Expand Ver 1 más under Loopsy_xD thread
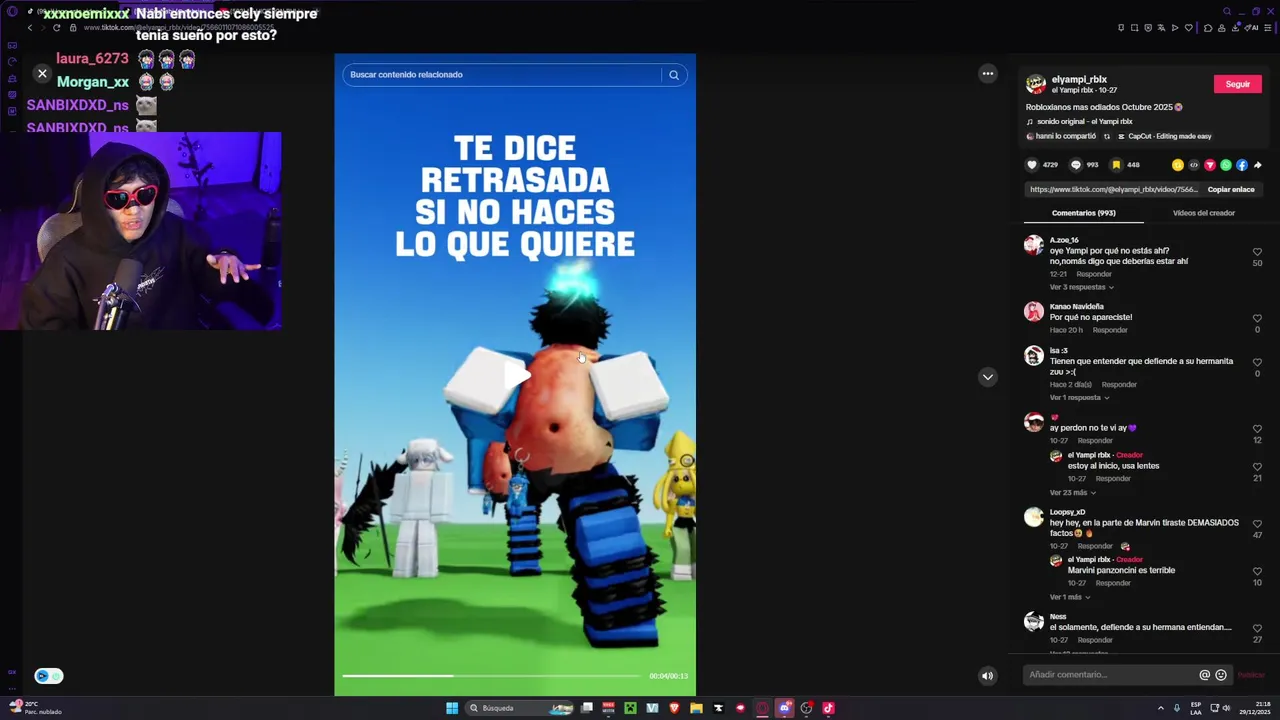This screenshot has height=720, width=1280. pyautogui.click(x=1071, y=597)
